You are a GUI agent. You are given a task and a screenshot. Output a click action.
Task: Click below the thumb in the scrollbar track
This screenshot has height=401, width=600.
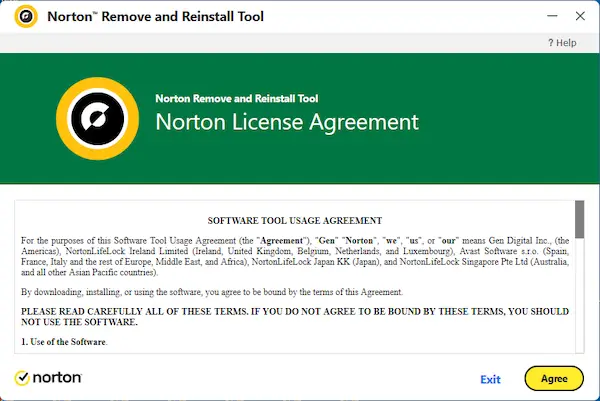click(x=579, y=295)
